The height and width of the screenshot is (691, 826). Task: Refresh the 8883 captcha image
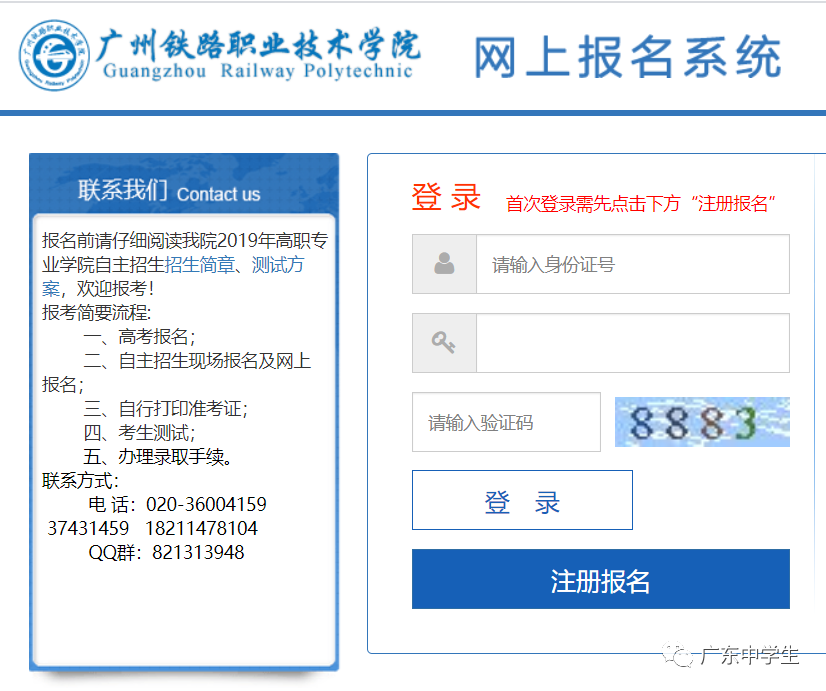(x=702, y=422)
